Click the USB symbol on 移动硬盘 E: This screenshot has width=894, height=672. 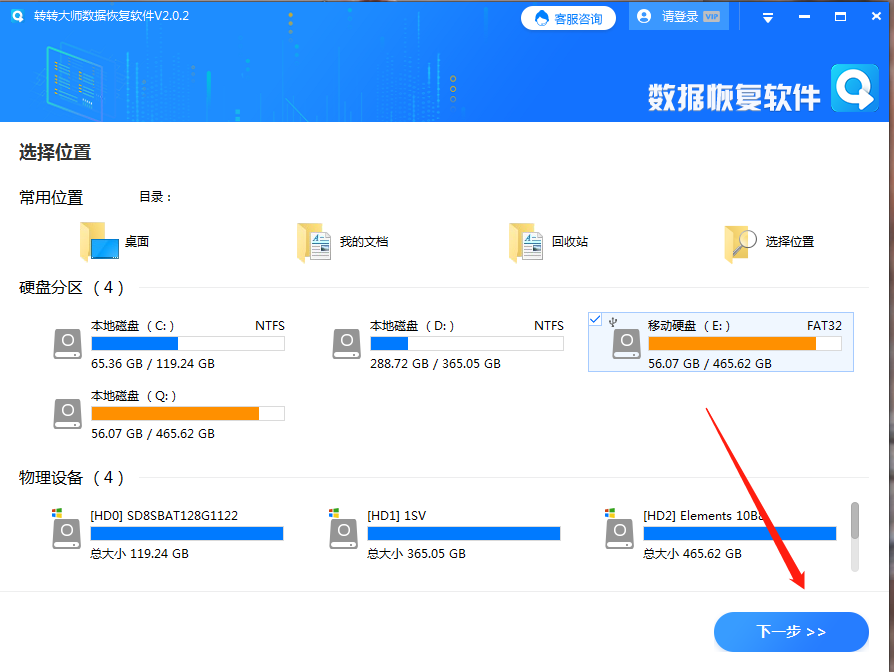(611, 319)
